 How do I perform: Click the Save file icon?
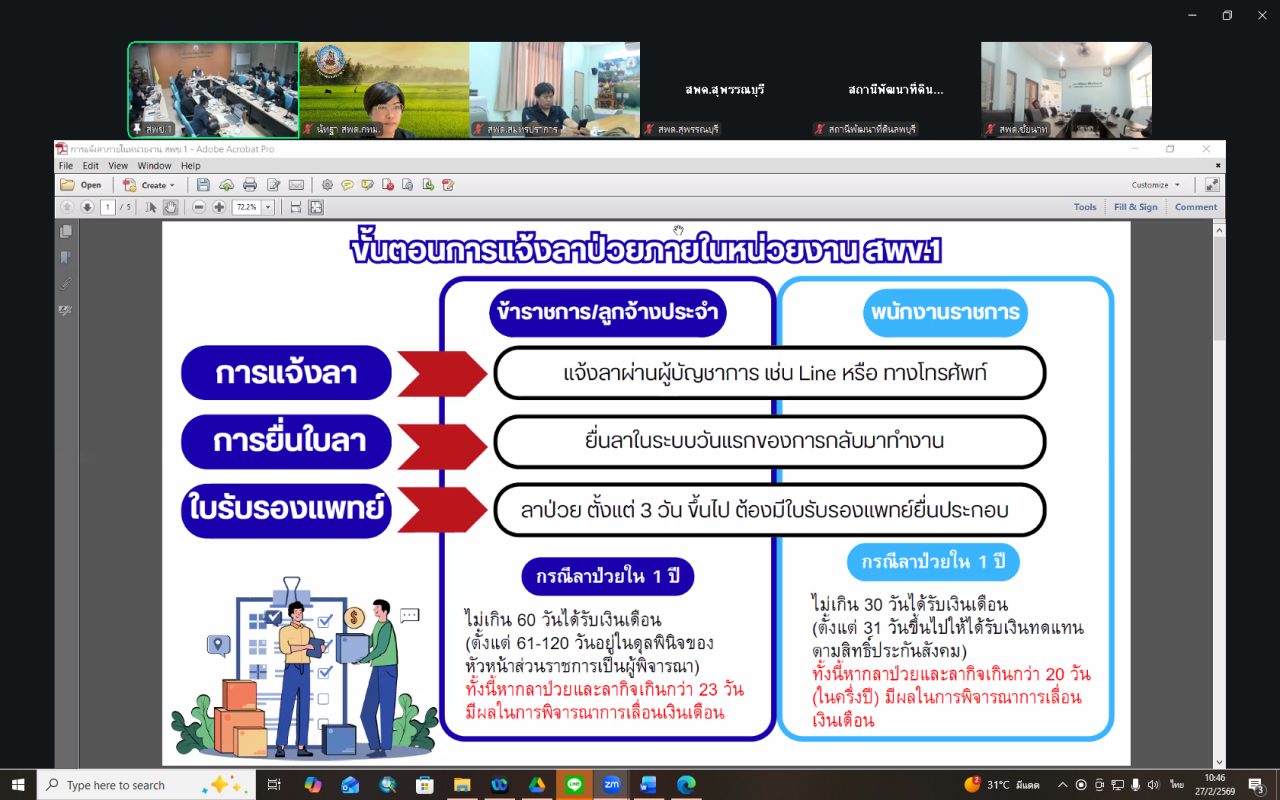coord(203,184)
